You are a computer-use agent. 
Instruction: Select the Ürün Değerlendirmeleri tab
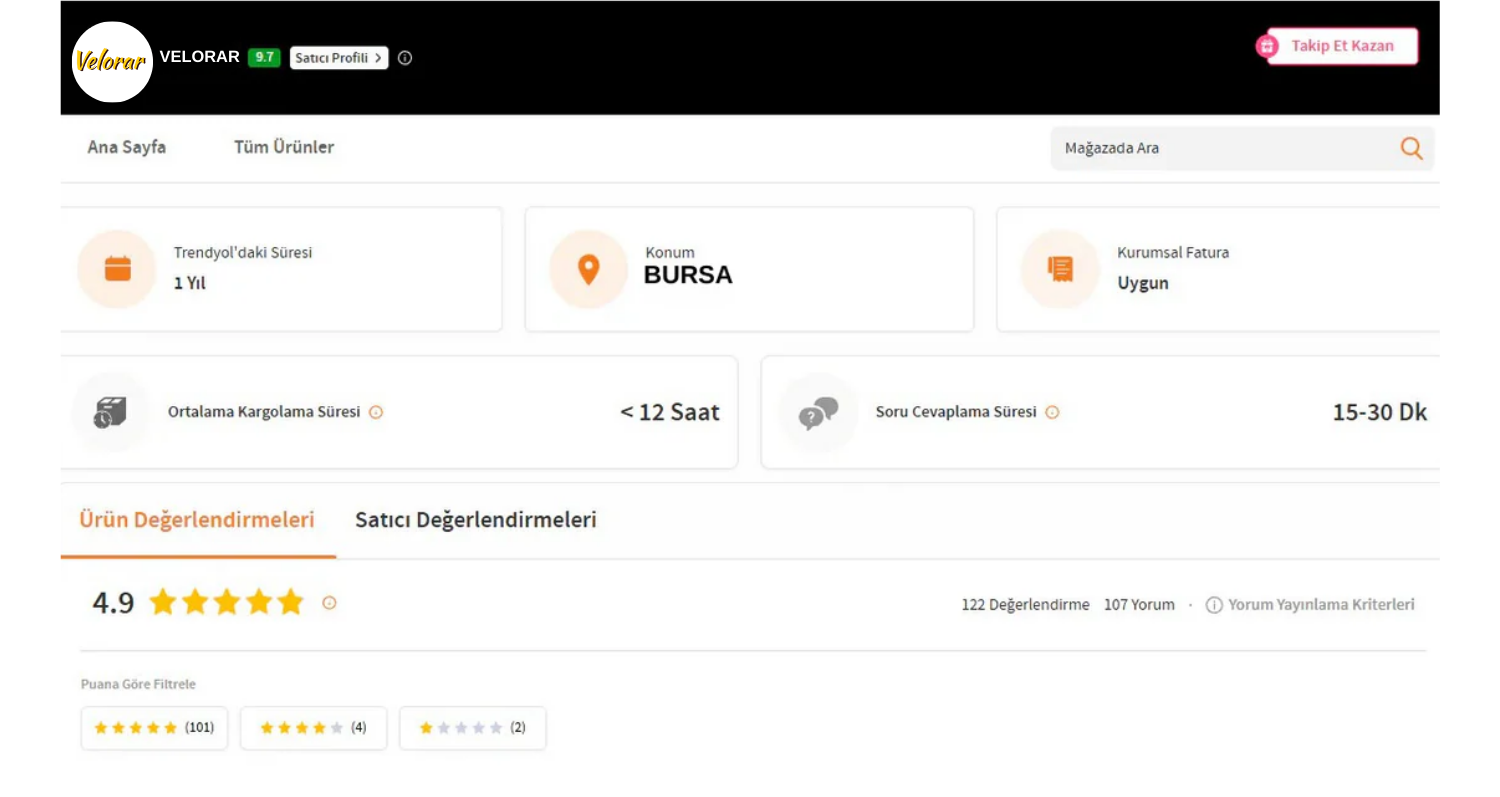[197, 520]
